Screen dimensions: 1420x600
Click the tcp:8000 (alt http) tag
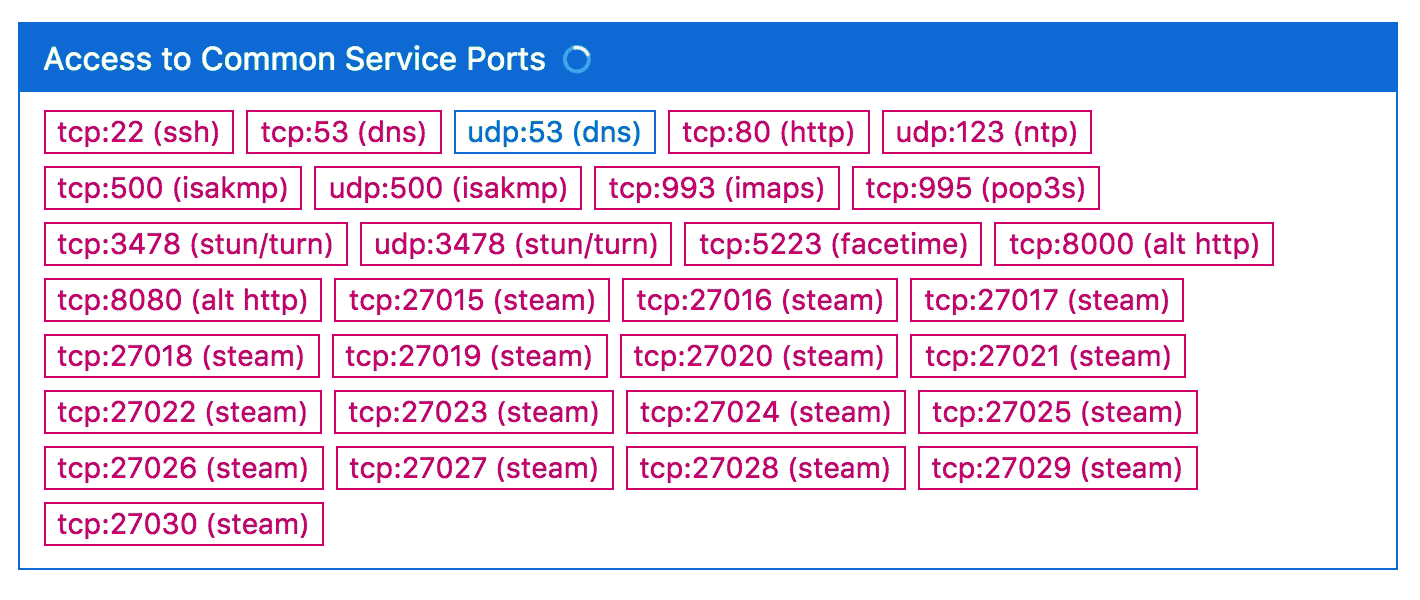[1134, 244]
